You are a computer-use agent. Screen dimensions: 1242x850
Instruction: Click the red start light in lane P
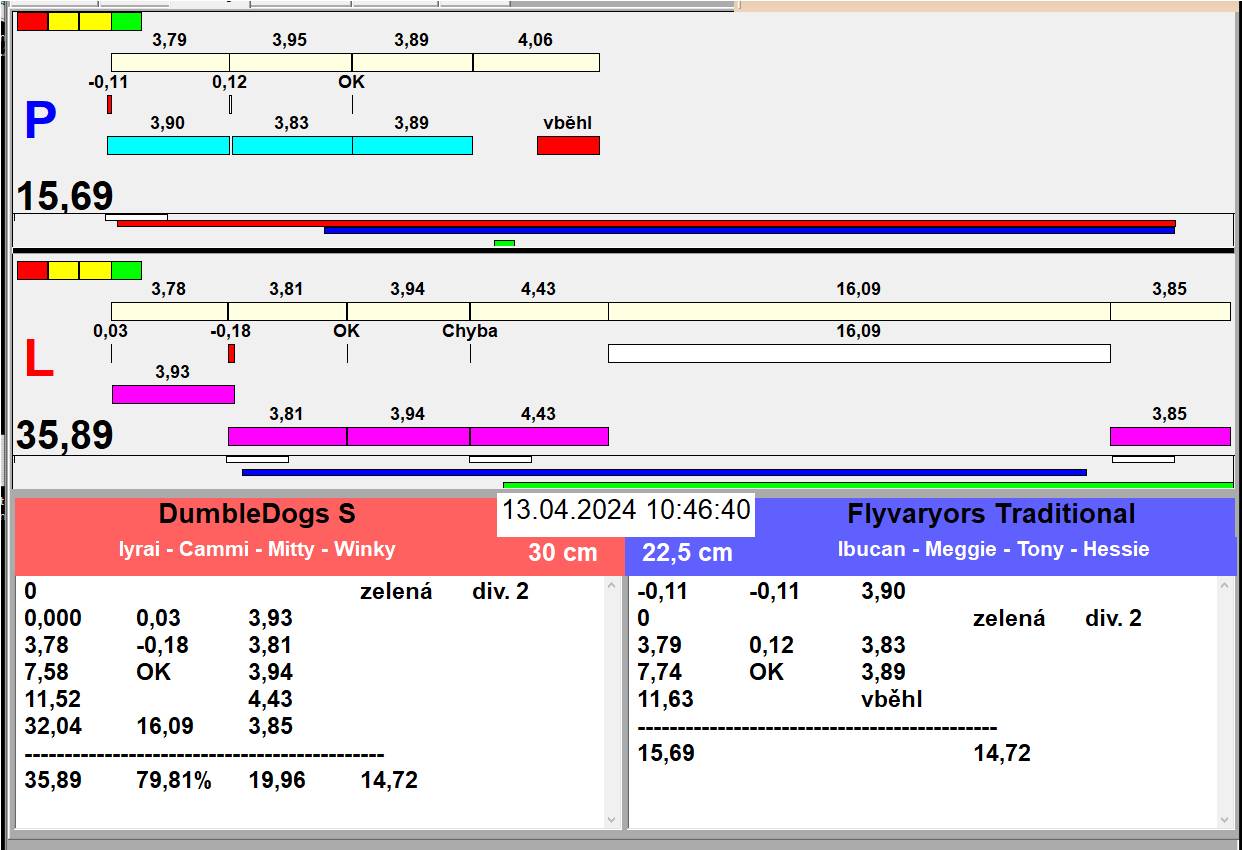click(32, 21)
